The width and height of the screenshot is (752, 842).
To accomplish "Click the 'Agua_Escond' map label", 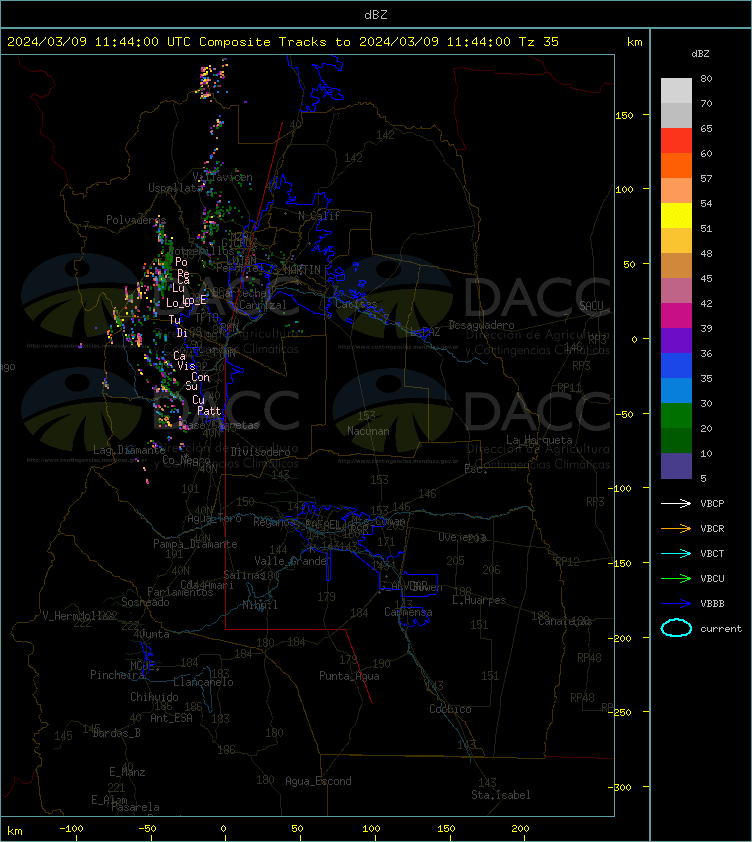I will pos(318,781).
